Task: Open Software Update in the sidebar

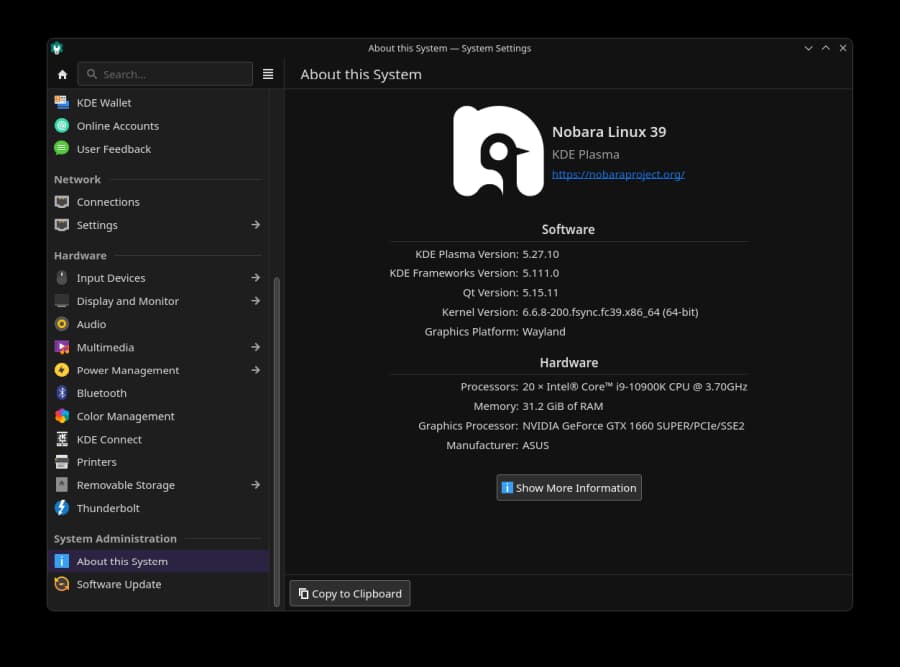Action: coord(159,584)
